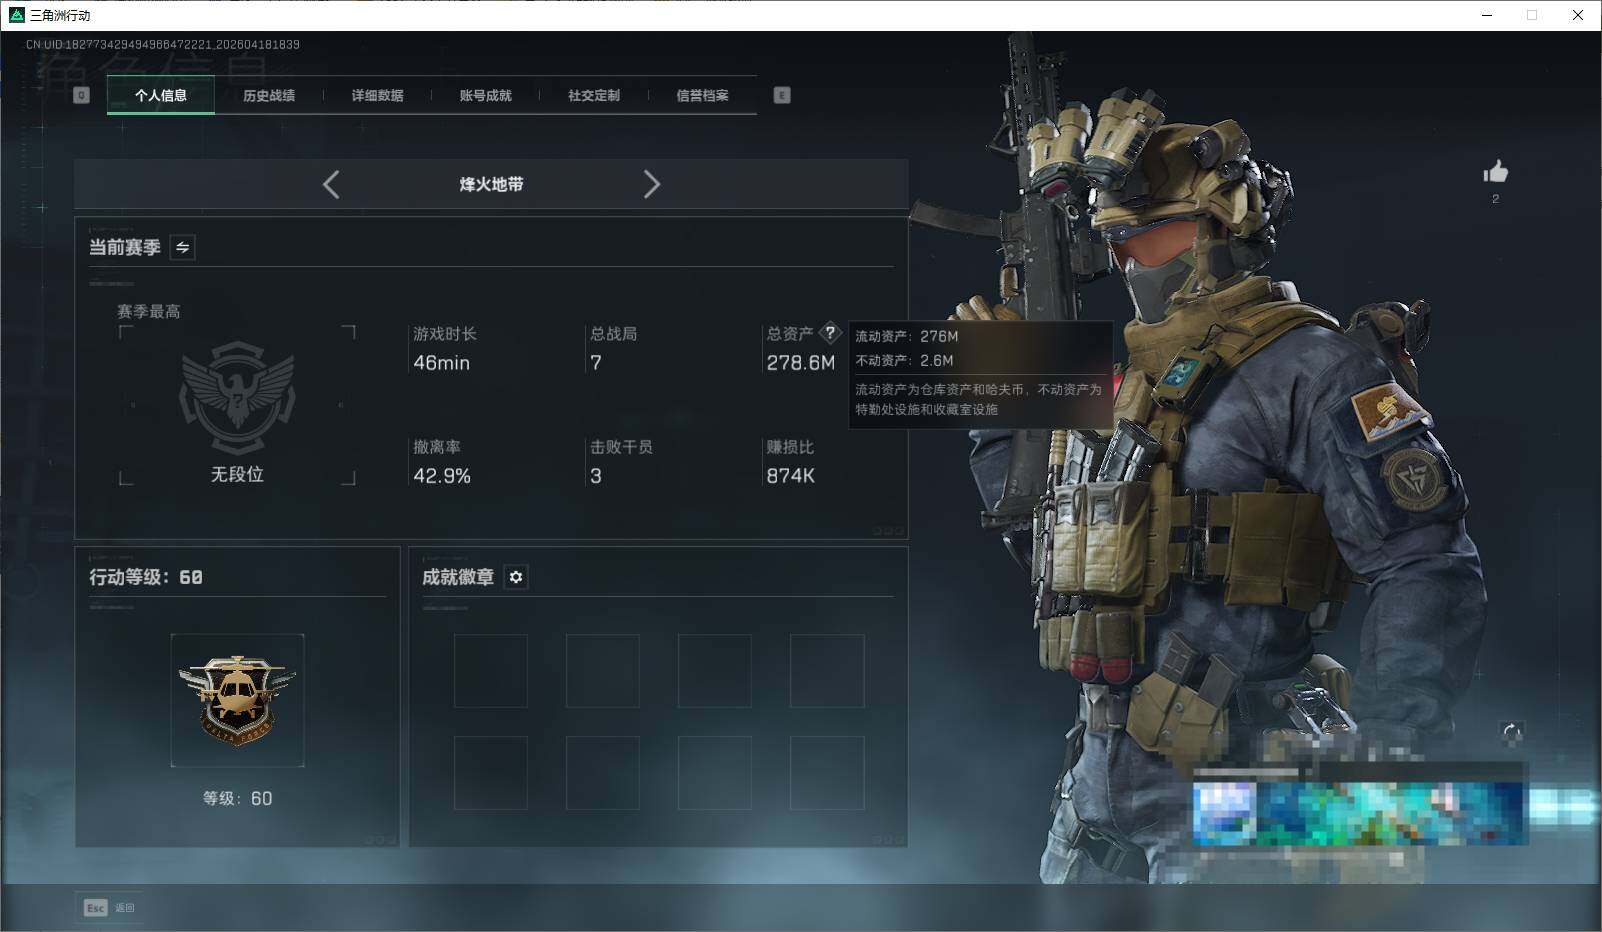
Task: Expand the 个人信息 tab view
Action: 160,95
